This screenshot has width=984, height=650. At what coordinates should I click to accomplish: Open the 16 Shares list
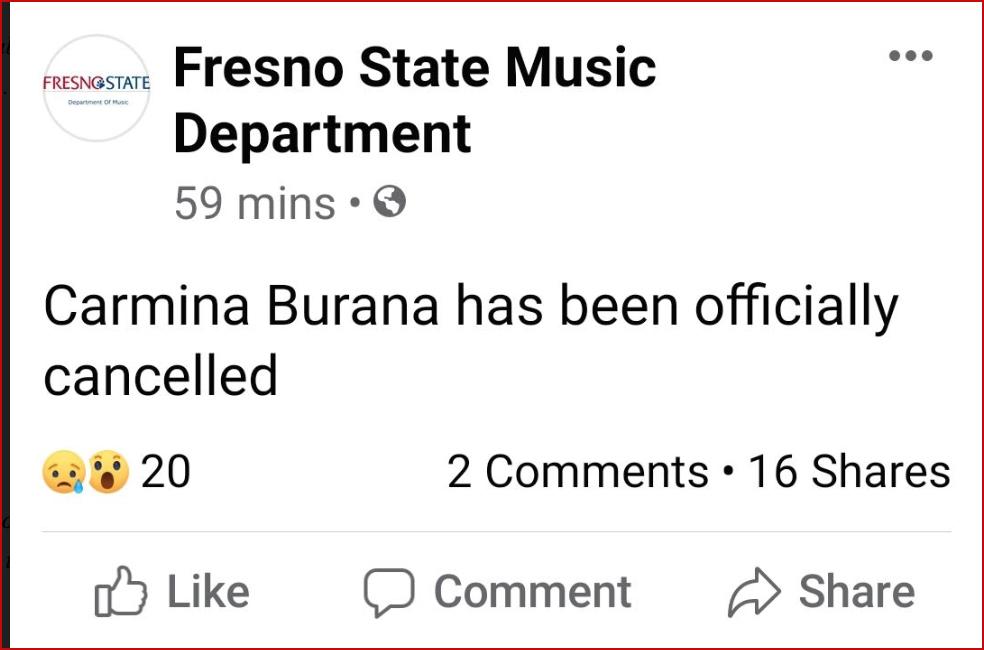[x=849, y=472]
